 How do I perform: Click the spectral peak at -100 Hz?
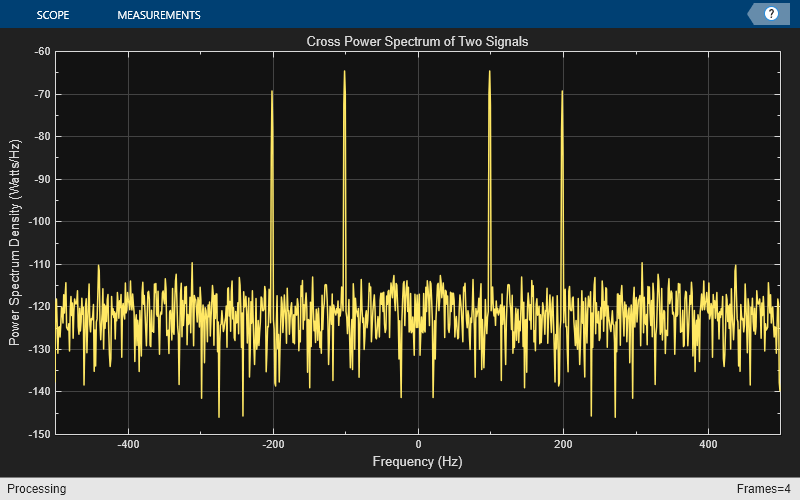coord(344,72)
